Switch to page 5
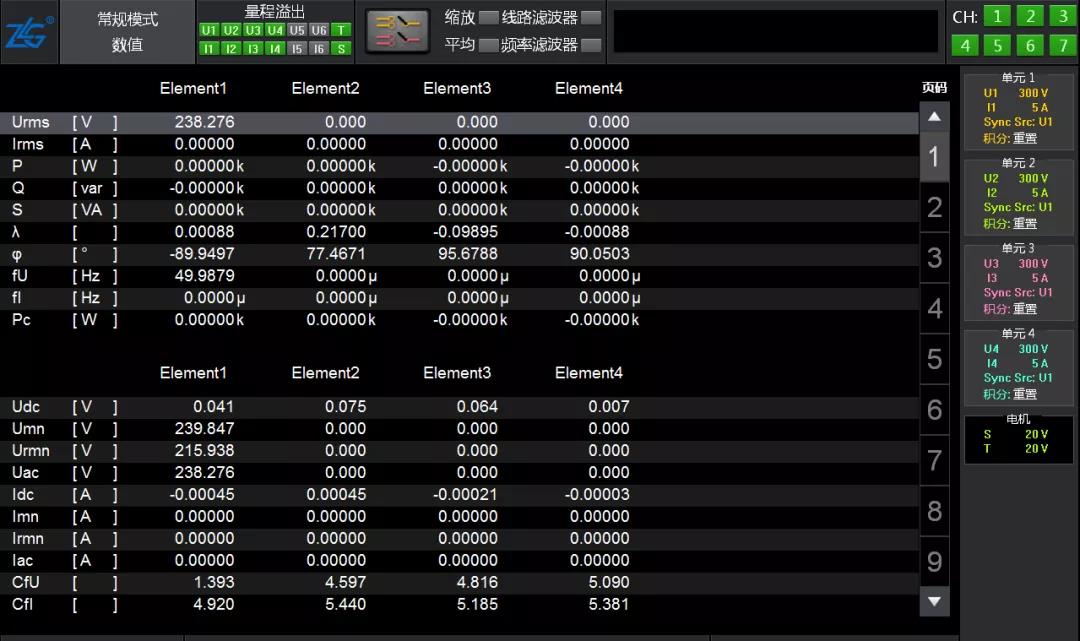The width and height of the screenshot is (1080, 641). point(934,359)
